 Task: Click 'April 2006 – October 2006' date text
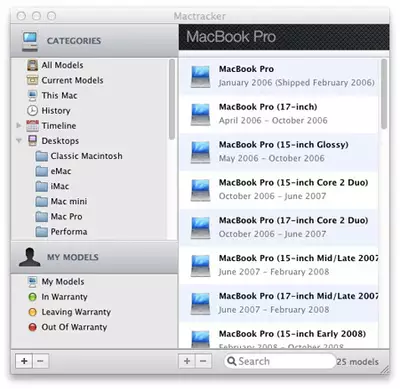273,120
